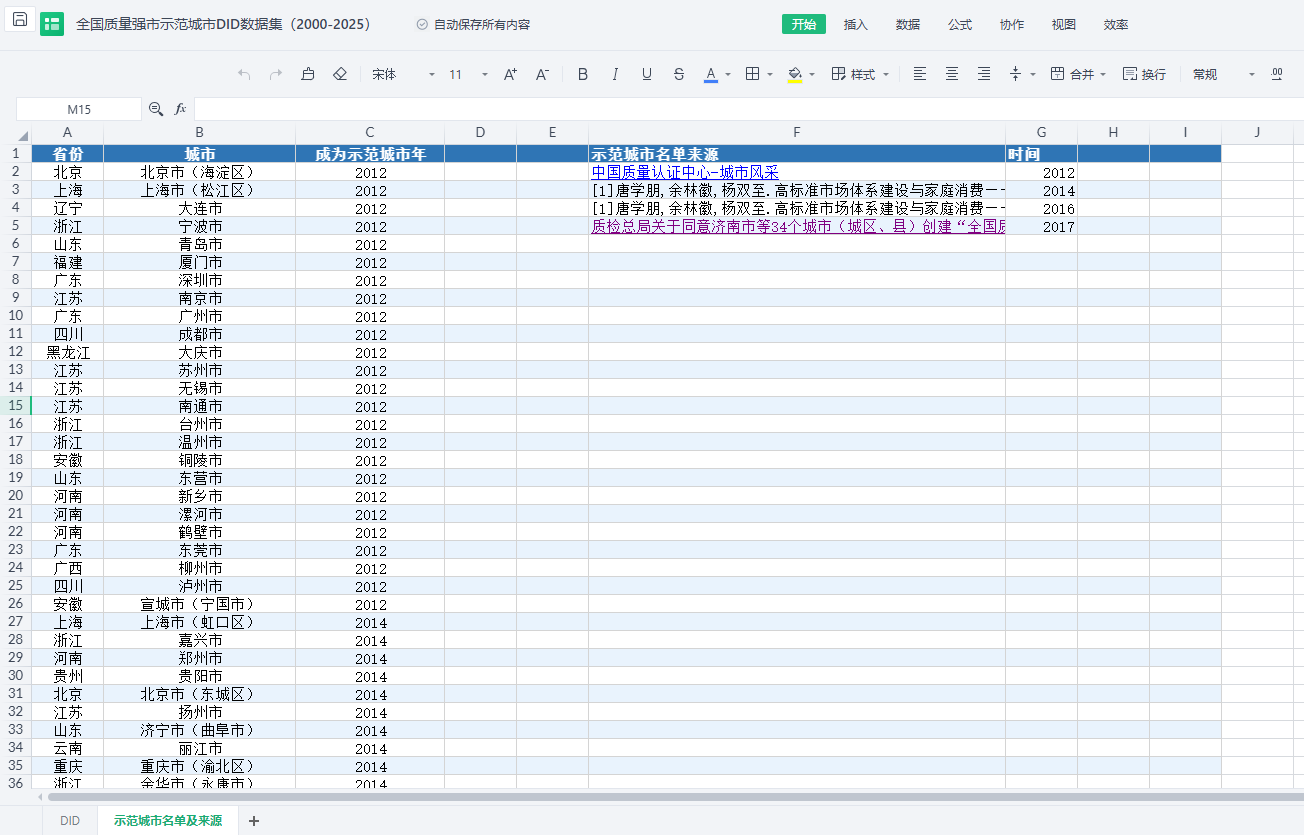Increase font size with A+ icon
Screen dimensions: 1304x835
pos(510,74)
